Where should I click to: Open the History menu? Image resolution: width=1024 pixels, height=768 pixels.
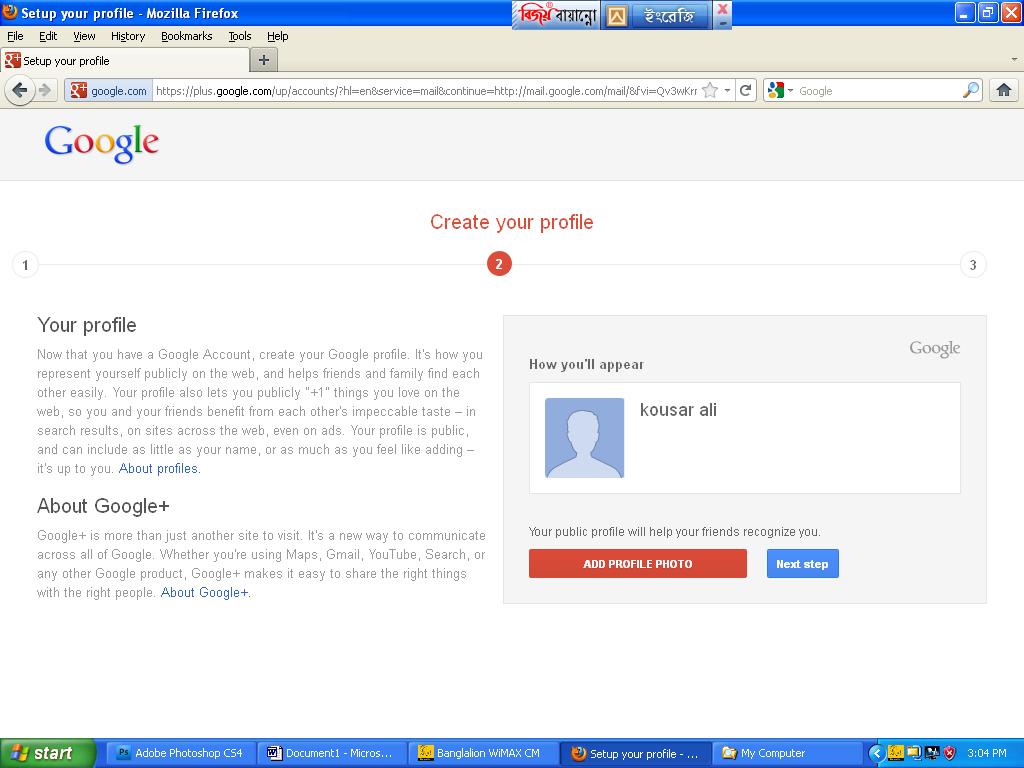click(128, 36)
